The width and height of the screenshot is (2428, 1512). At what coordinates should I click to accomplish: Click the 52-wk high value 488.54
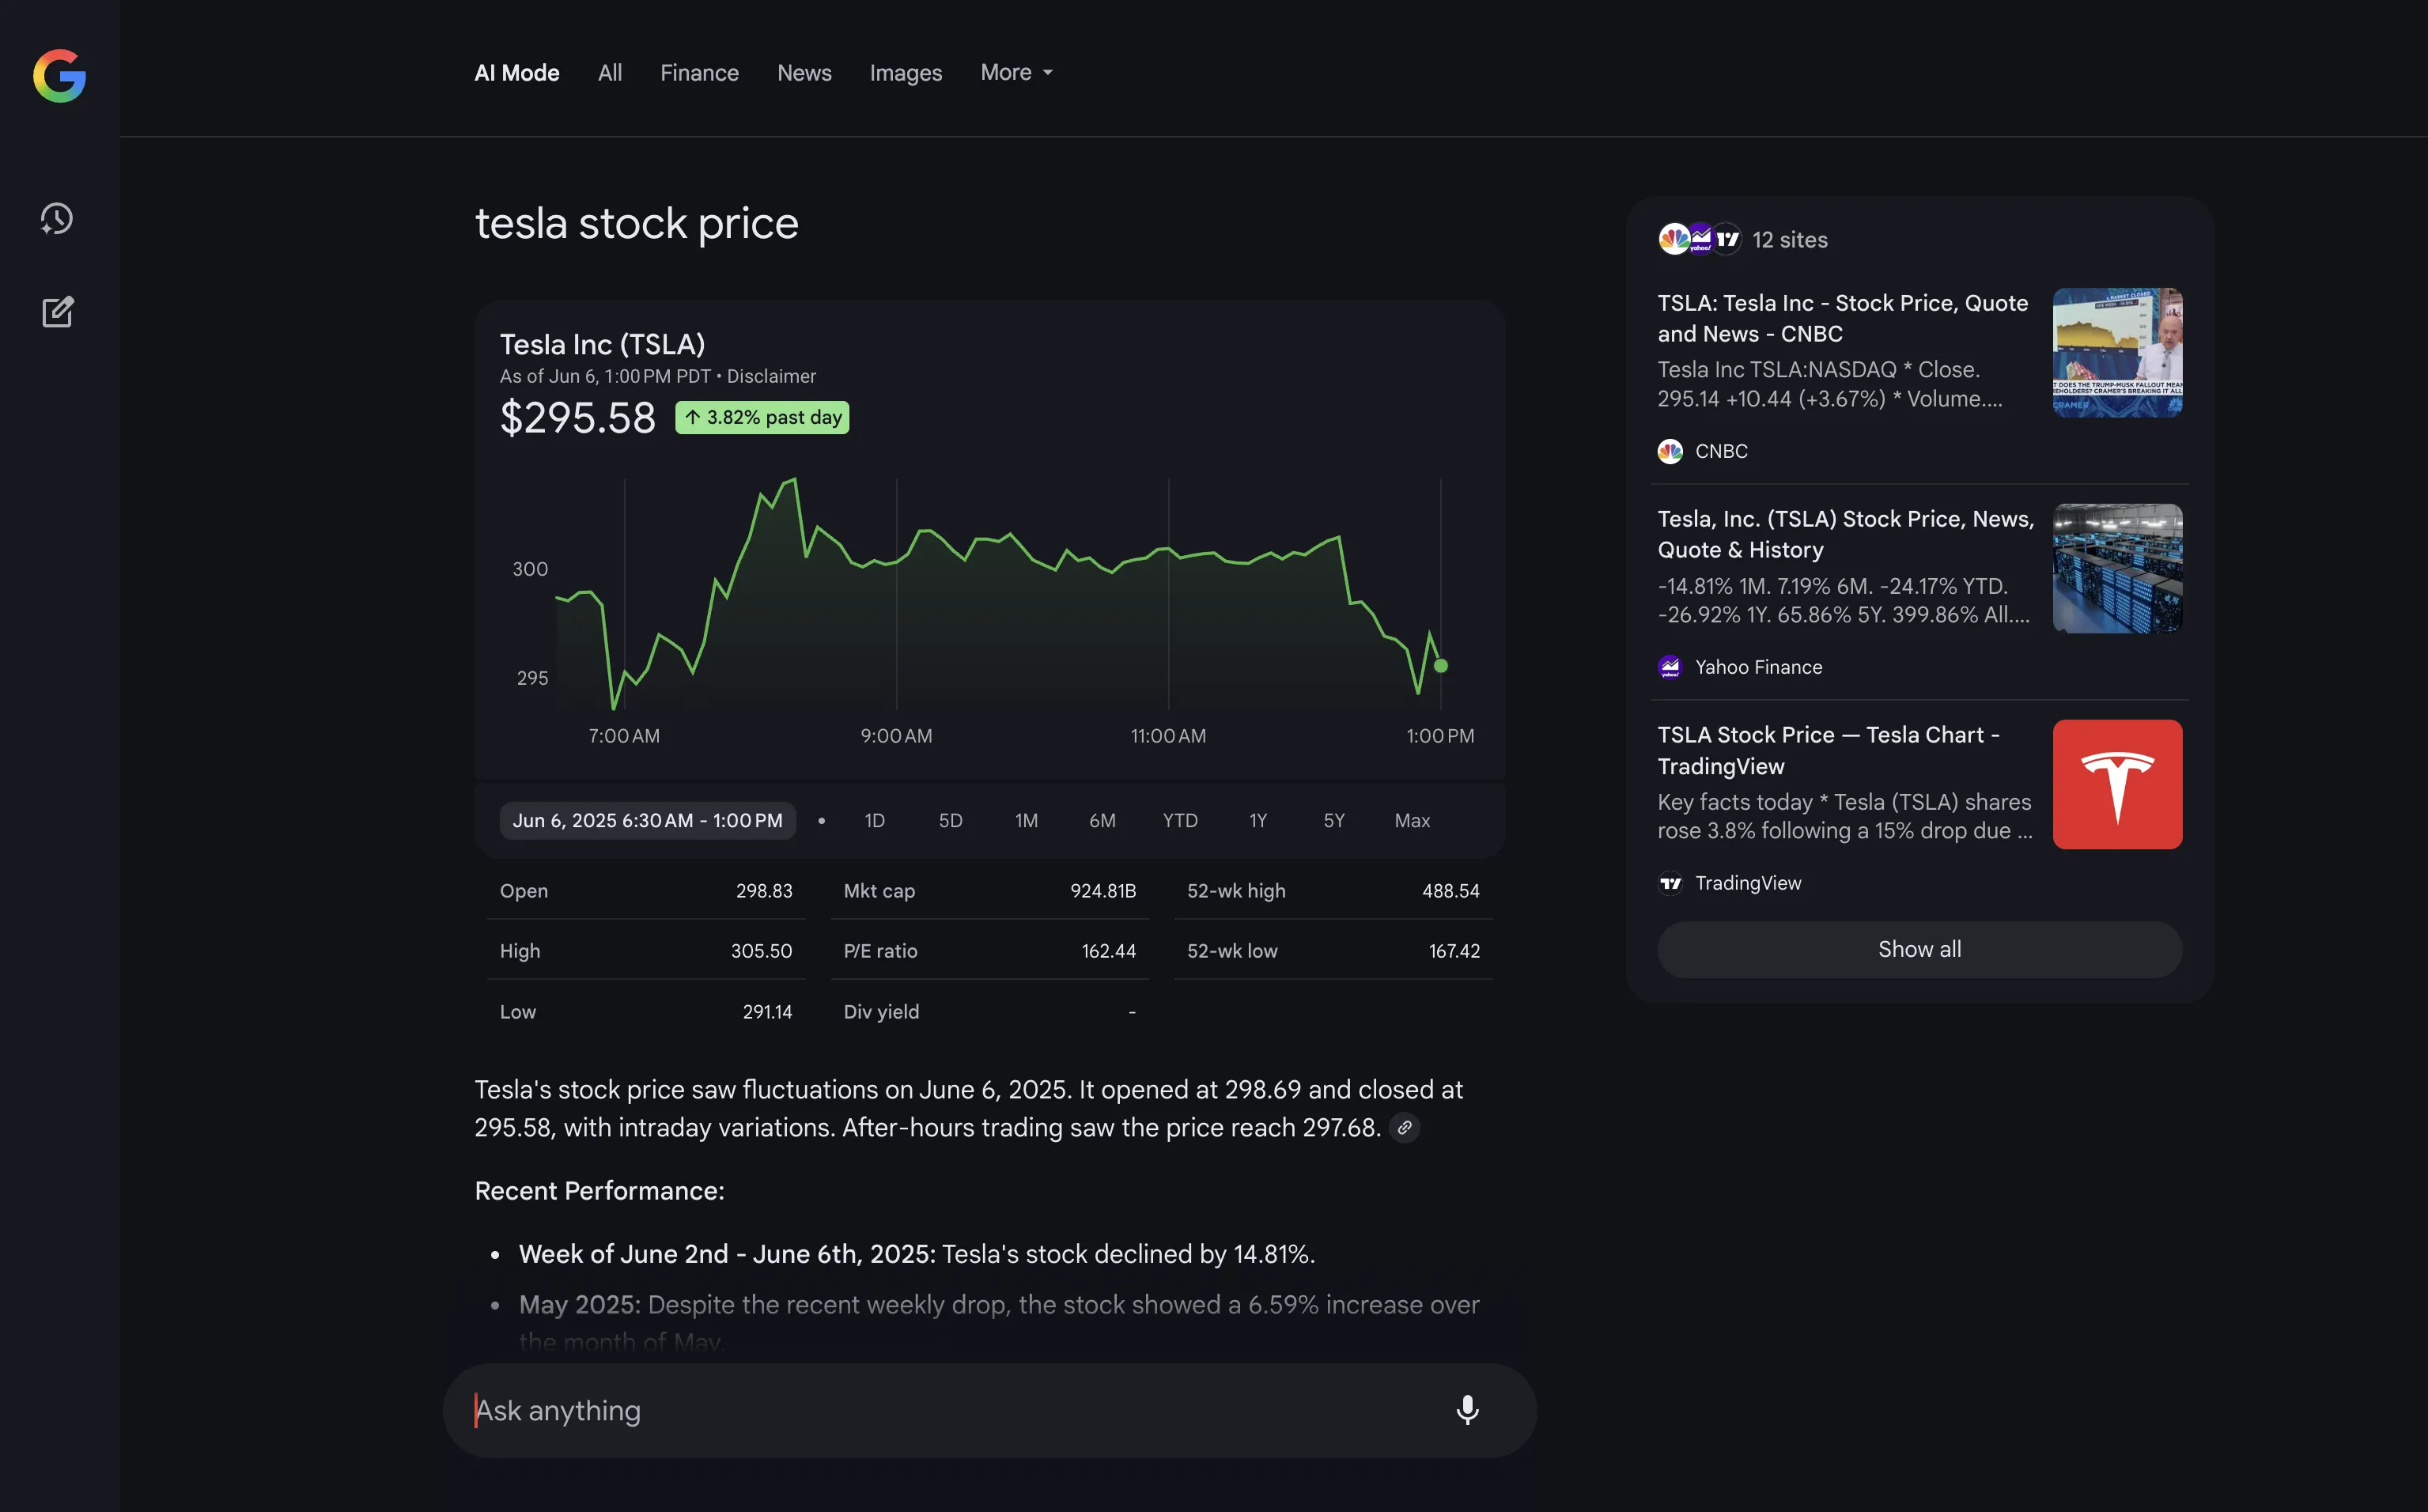tap(1451, 891)
